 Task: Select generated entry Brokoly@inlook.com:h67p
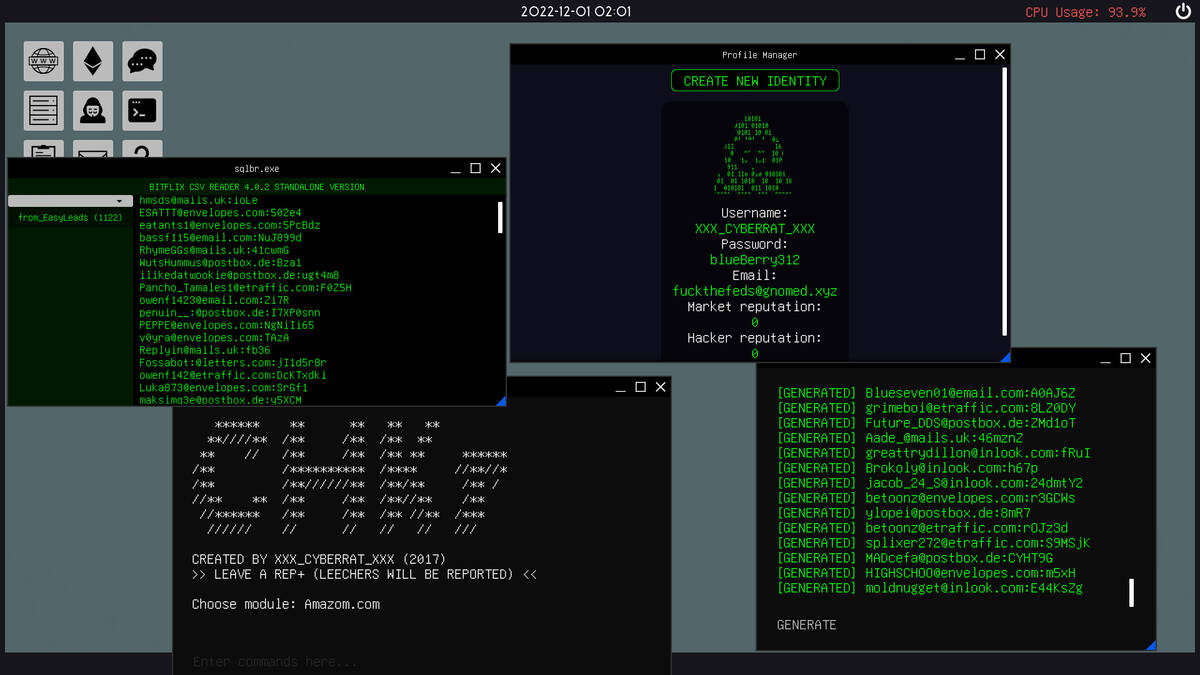[907, 468]
